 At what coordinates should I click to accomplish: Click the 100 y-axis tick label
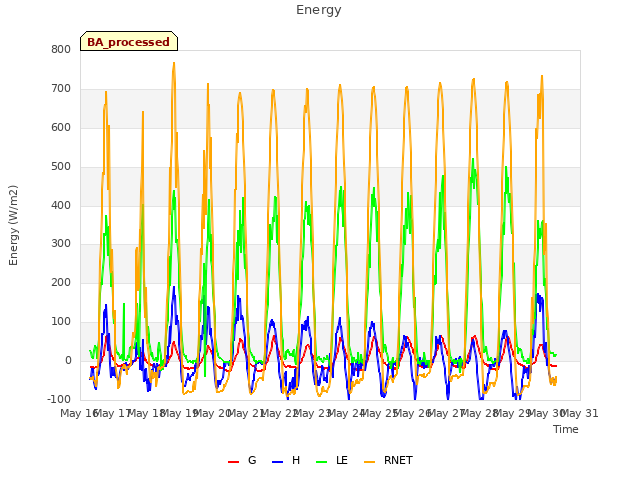coord(61,322)
